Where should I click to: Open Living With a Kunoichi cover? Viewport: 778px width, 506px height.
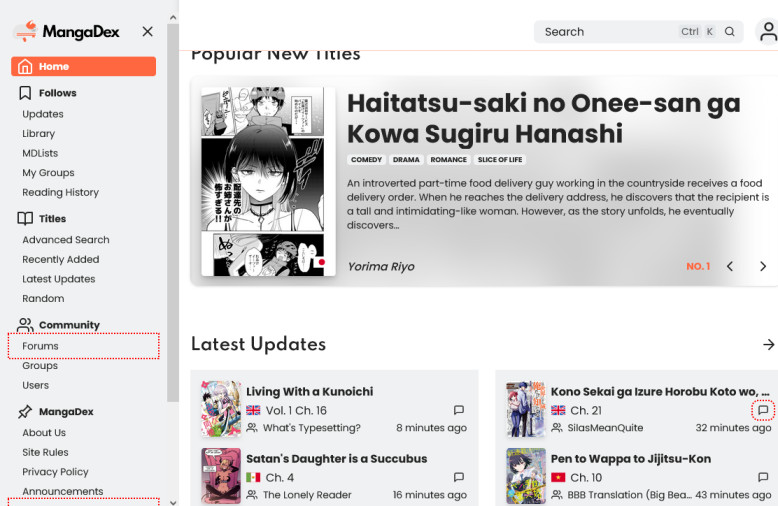pyautogui.click(x=221, y=409)
